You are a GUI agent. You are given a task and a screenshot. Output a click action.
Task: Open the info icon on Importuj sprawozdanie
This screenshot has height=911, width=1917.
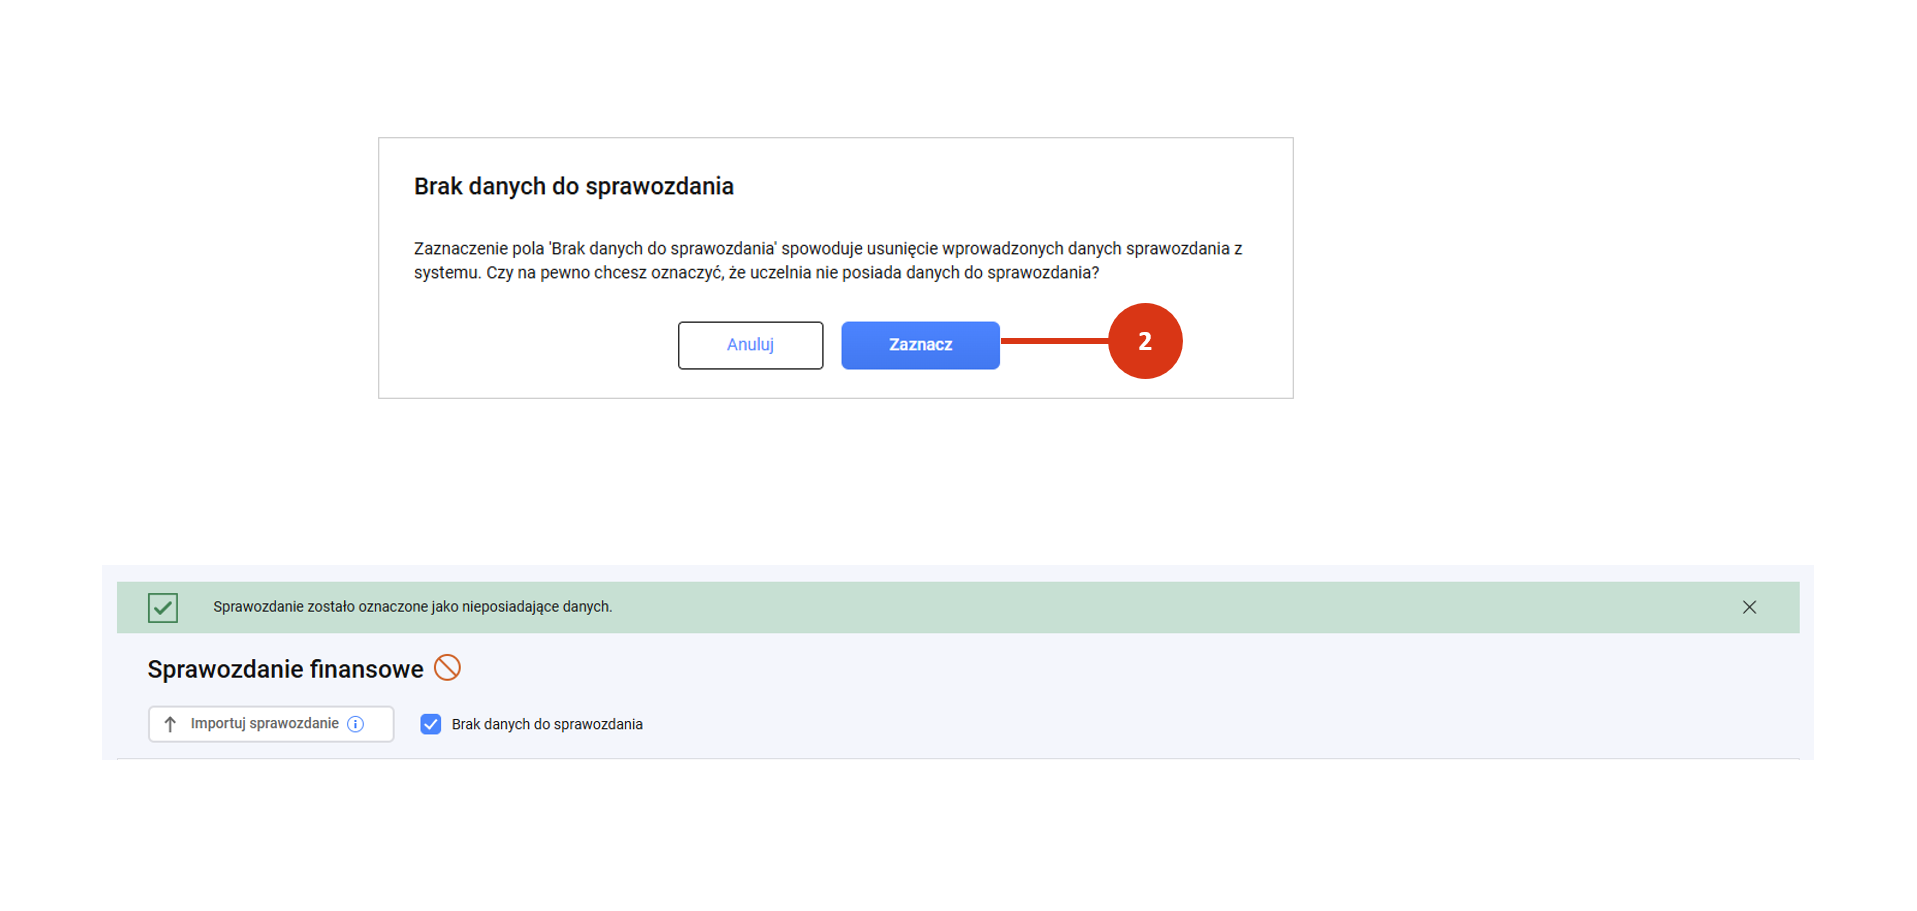[x=356, y=724]
